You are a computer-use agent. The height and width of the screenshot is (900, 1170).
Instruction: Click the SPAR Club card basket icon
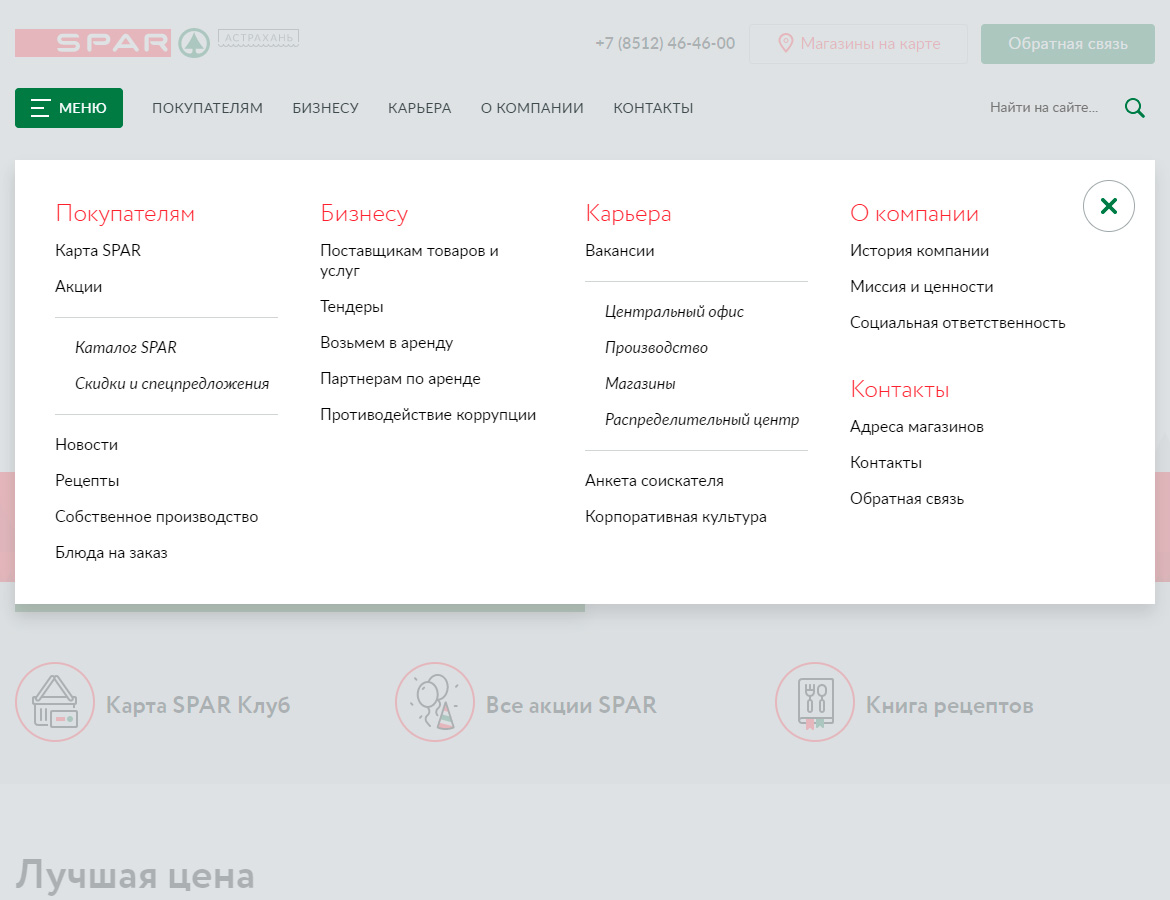click(55, 702)
